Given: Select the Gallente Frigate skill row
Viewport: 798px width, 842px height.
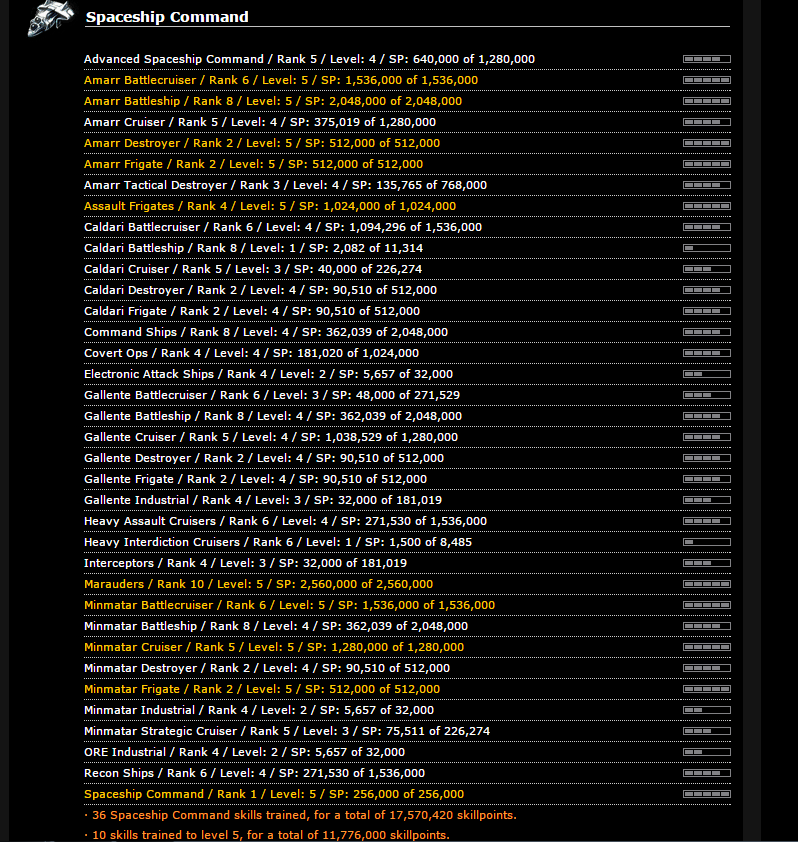Looking at the screenshot, I should pos(407,478).
